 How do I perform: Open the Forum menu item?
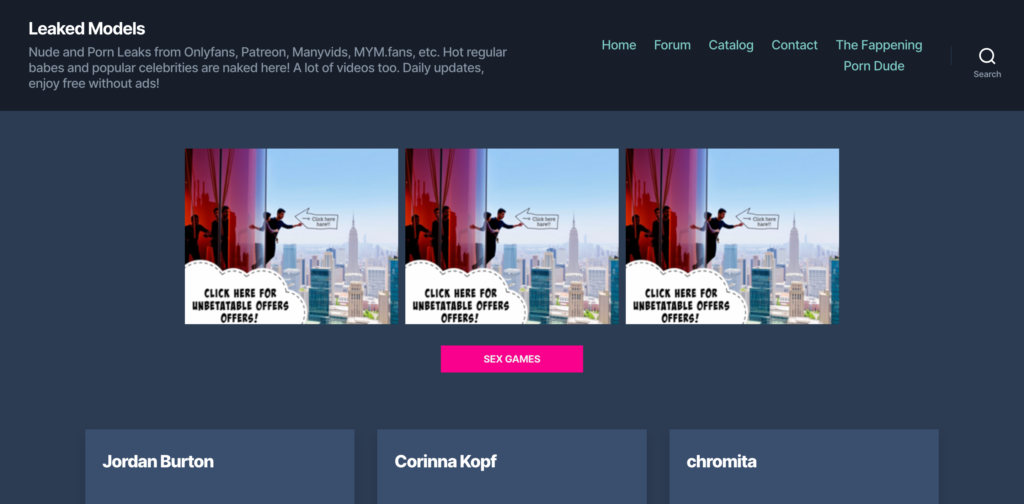click(x=672, y=45)
